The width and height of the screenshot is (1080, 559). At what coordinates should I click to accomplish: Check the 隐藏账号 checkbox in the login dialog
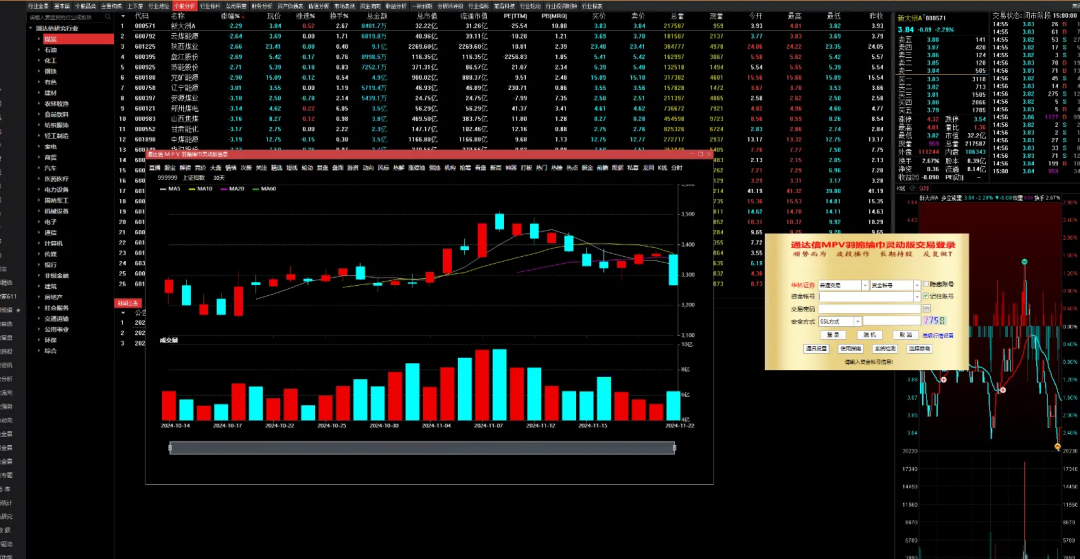point(926,284)
